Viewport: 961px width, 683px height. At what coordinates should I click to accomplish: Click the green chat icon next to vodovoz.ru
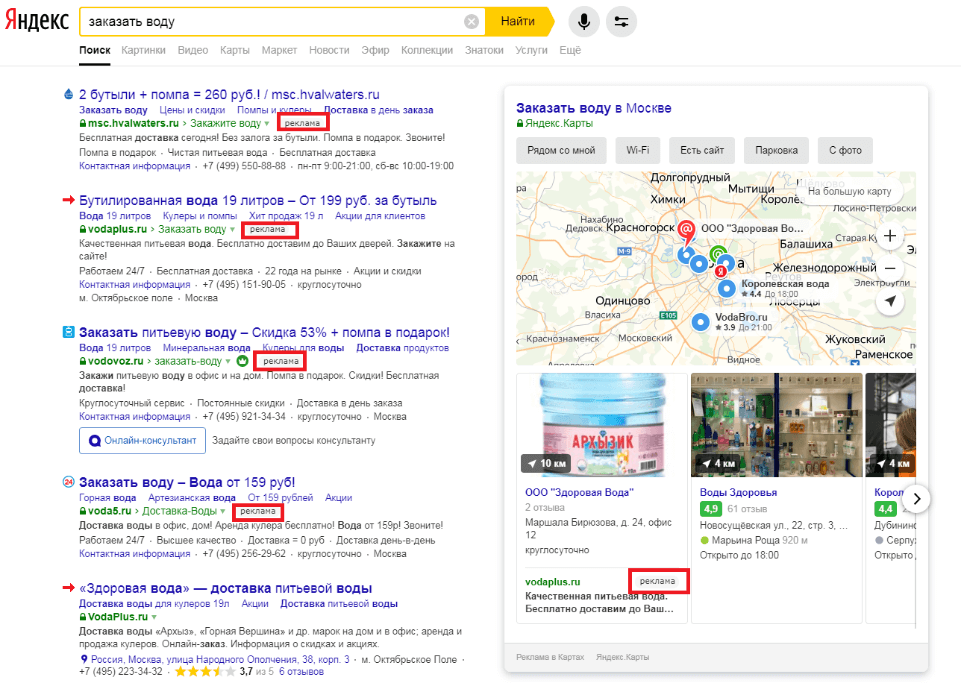(242, 361)
